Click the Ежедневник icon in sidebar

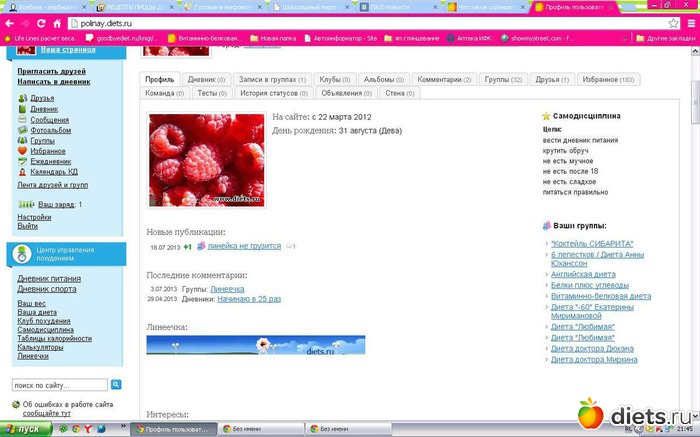click(x=22, y=161)
